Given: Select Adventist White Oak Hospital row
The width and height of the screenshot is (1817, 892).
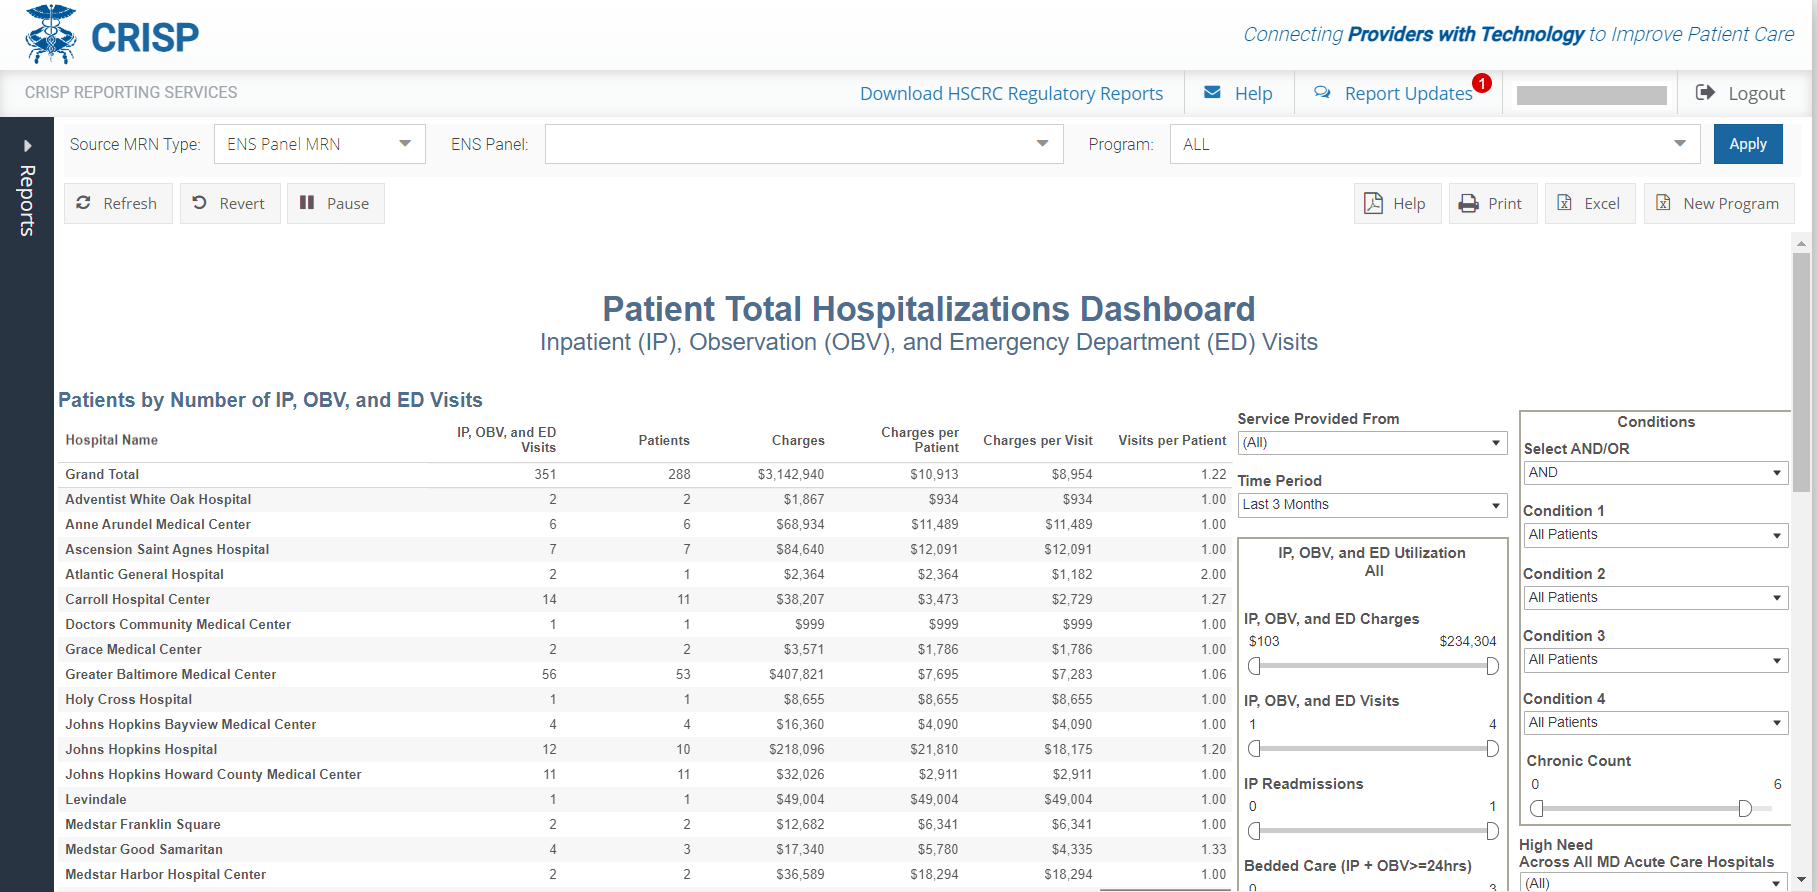Looking at the screenshot, I should (x=646, y=500).
